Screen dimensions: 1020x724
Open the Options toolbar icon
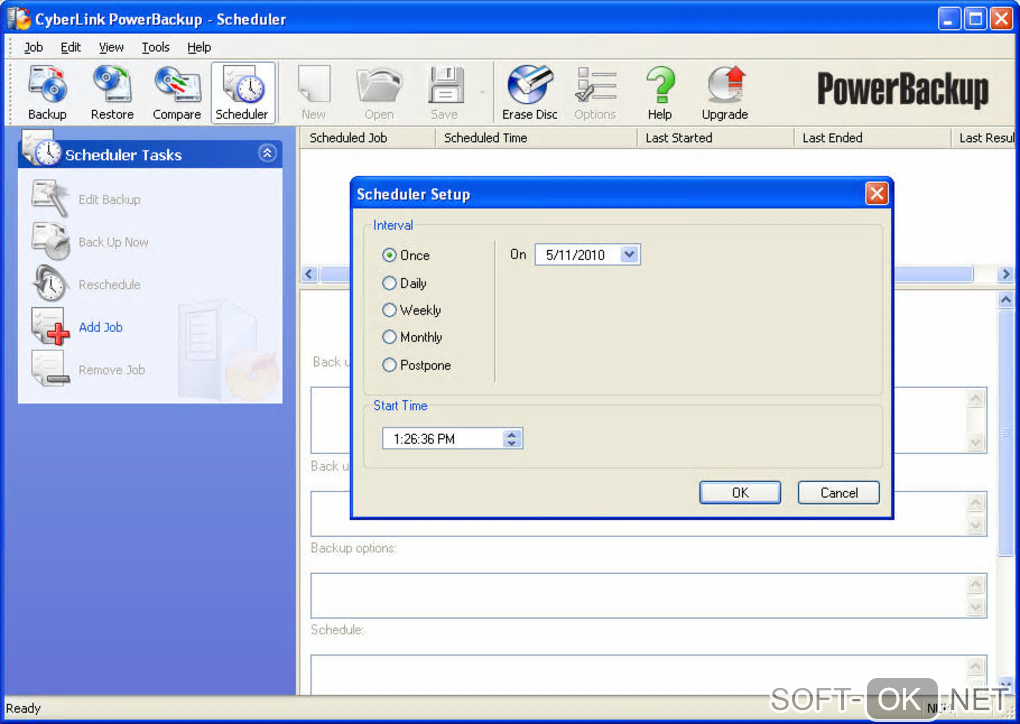tap(595, 92)
